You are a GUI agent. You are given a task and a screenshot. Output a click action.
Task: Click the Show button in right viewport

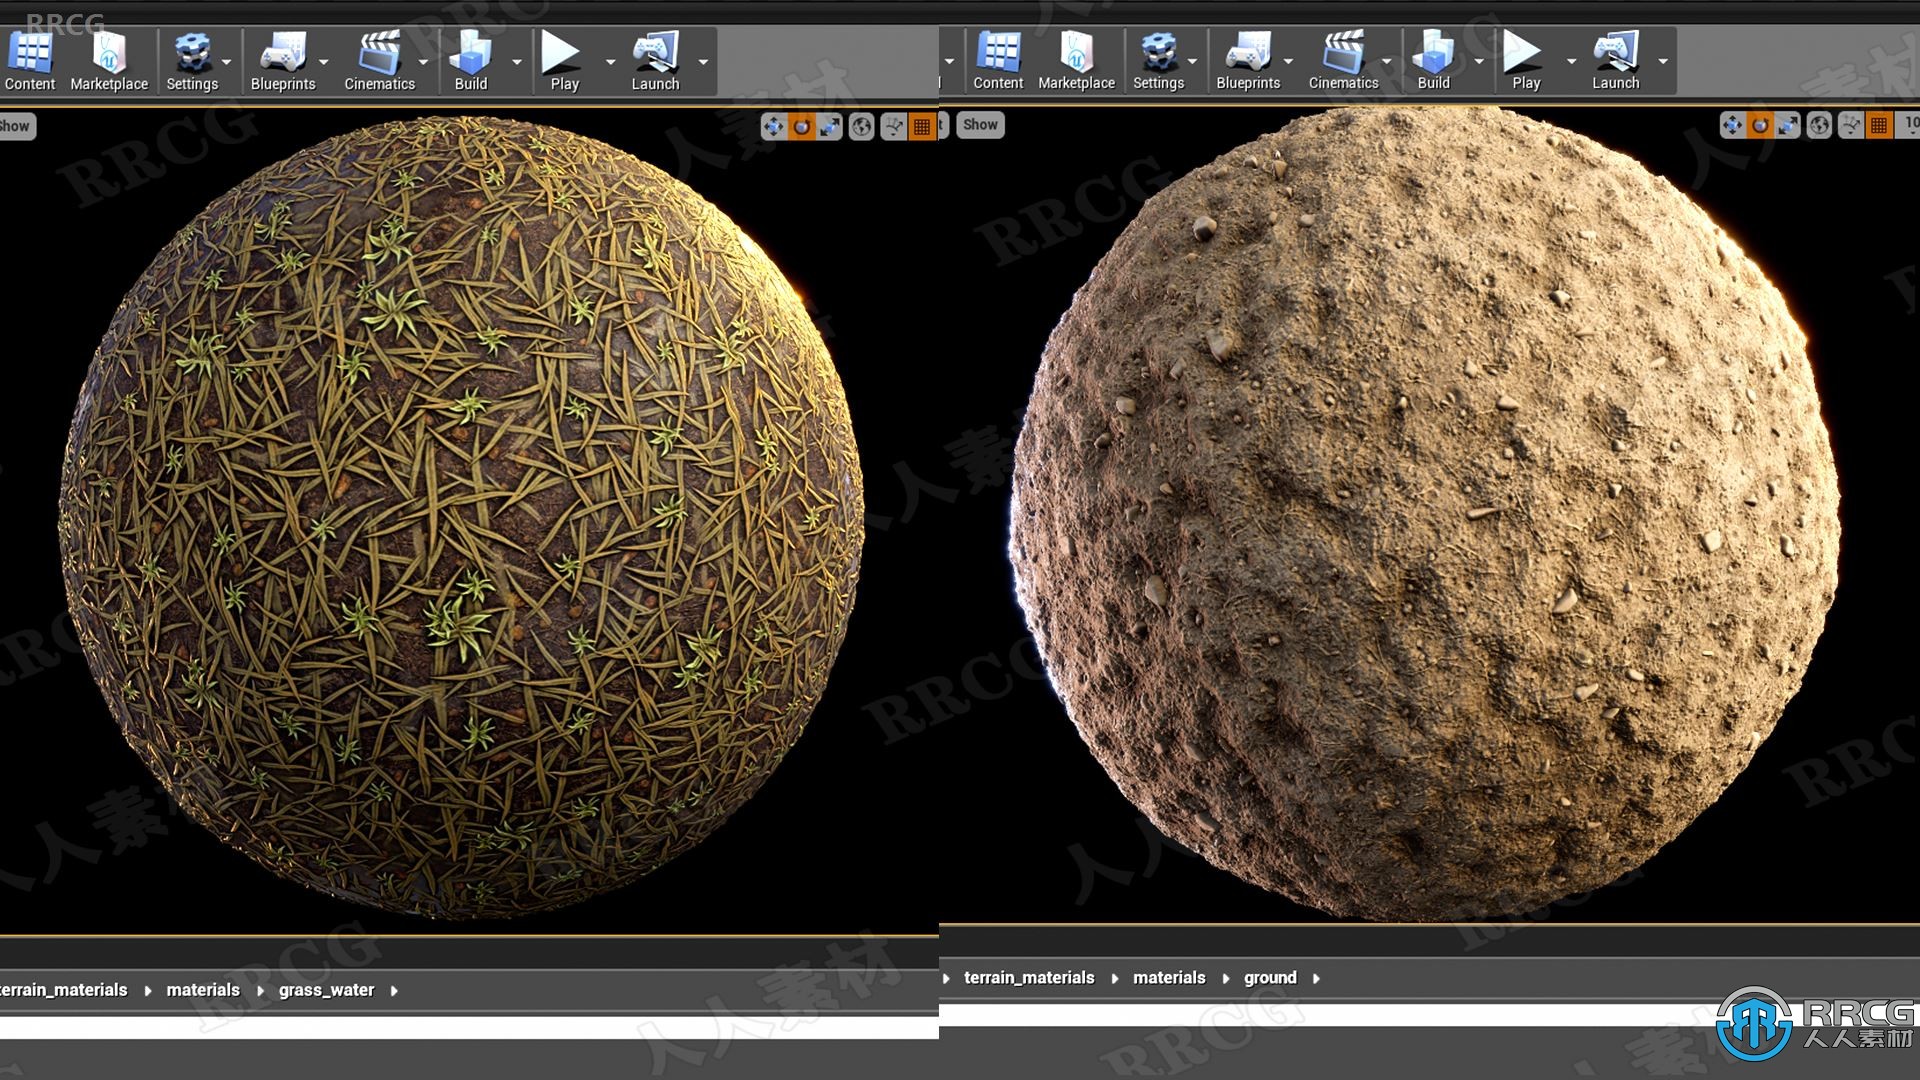point(978,124)
